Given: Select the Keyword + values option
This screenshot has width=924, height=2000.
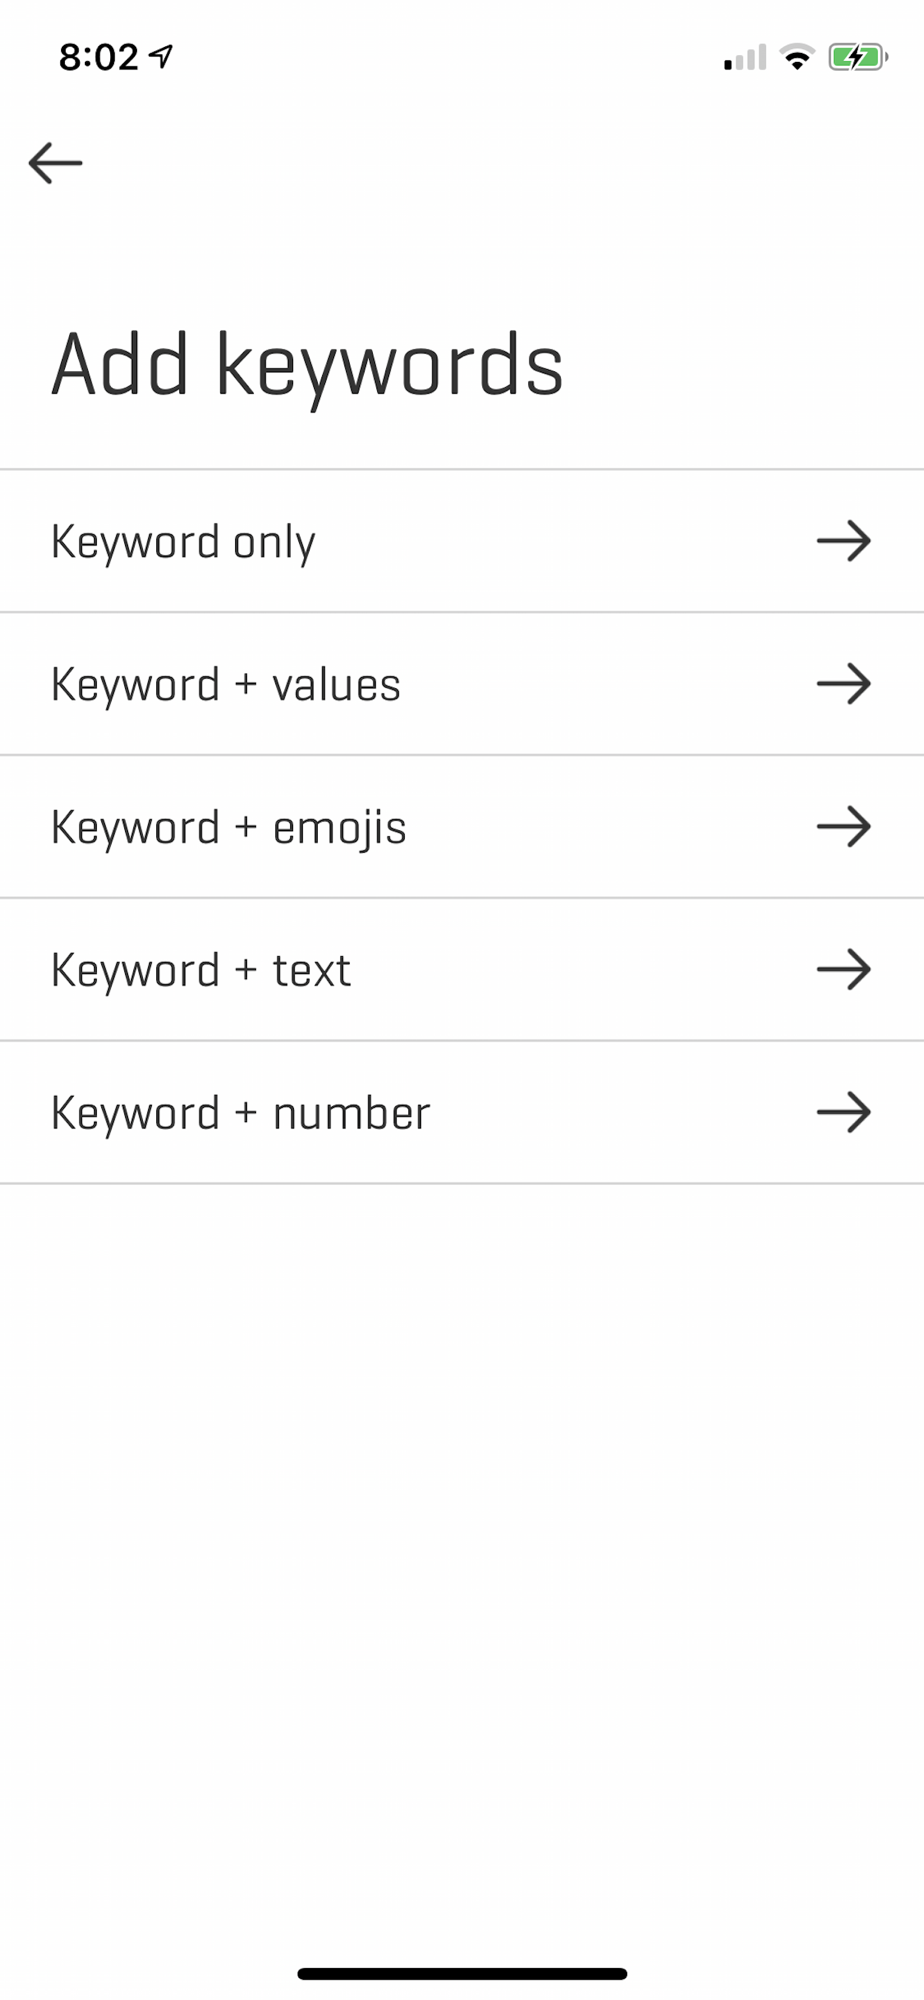Looking at the screenshot, I should [x=226, y=685].
